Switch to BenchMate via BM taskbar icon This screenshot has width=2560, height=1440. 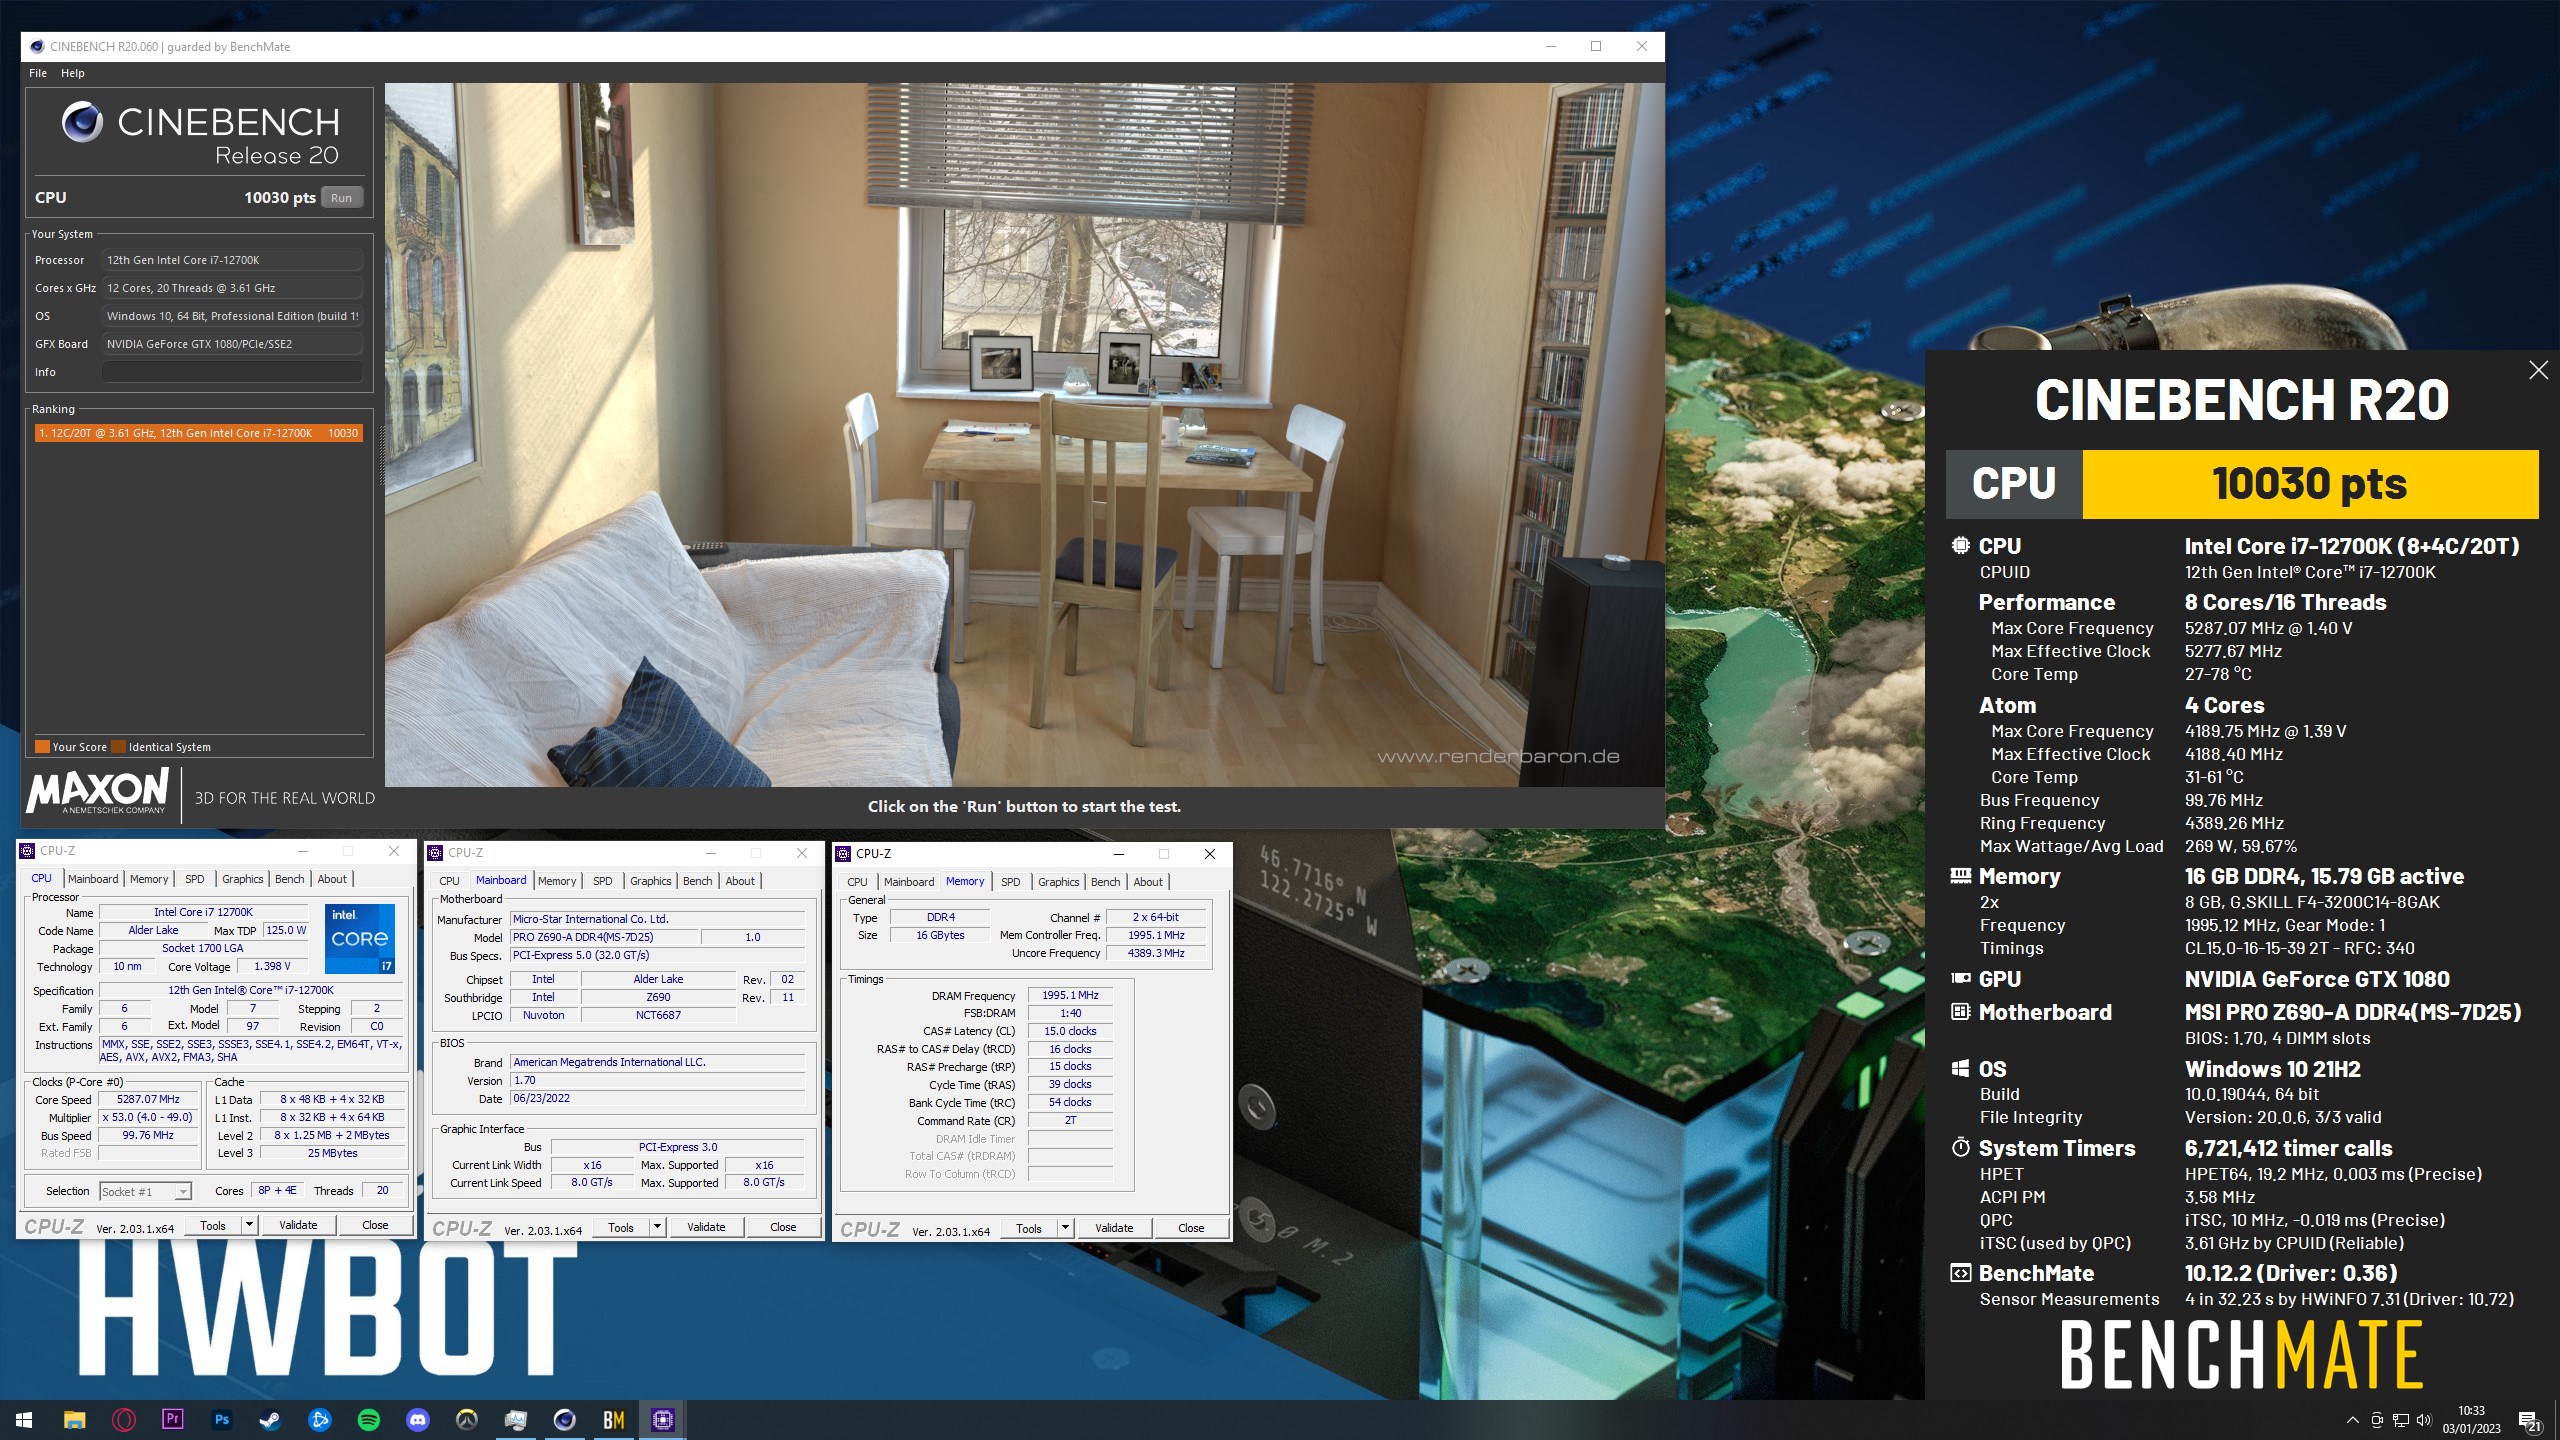[613, 1420]
